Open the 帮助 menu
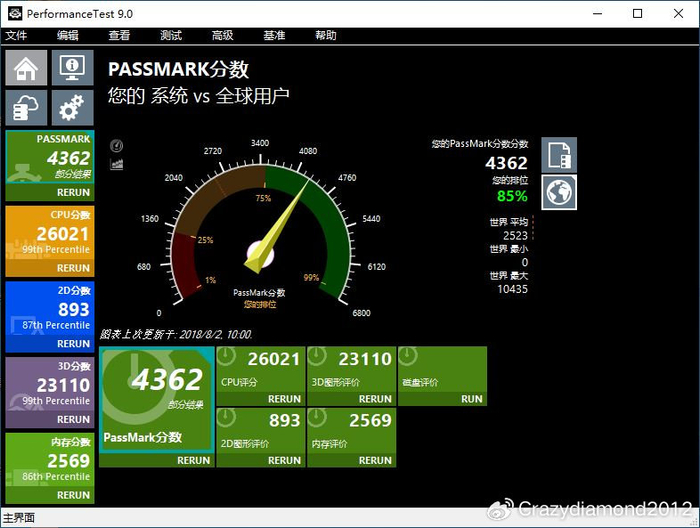700x528 pixels. pyautogui.click(x=326, y=35)
